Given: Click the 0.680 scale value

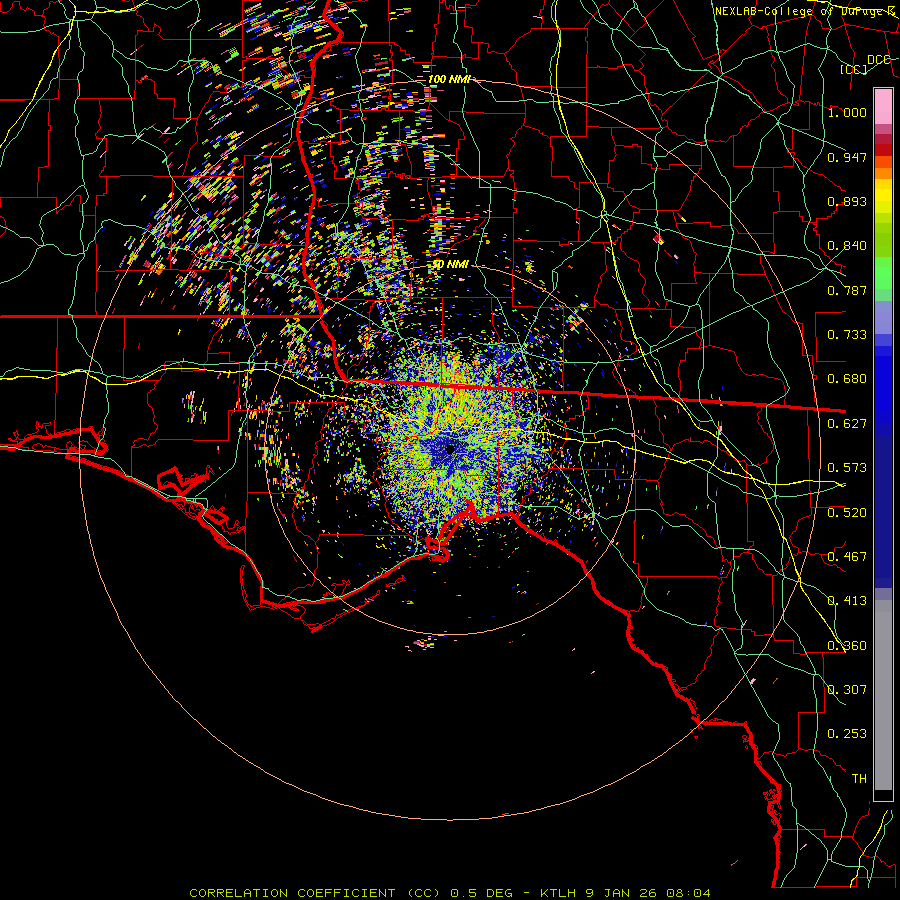Looking at the screenshot, I should [847, 379].
